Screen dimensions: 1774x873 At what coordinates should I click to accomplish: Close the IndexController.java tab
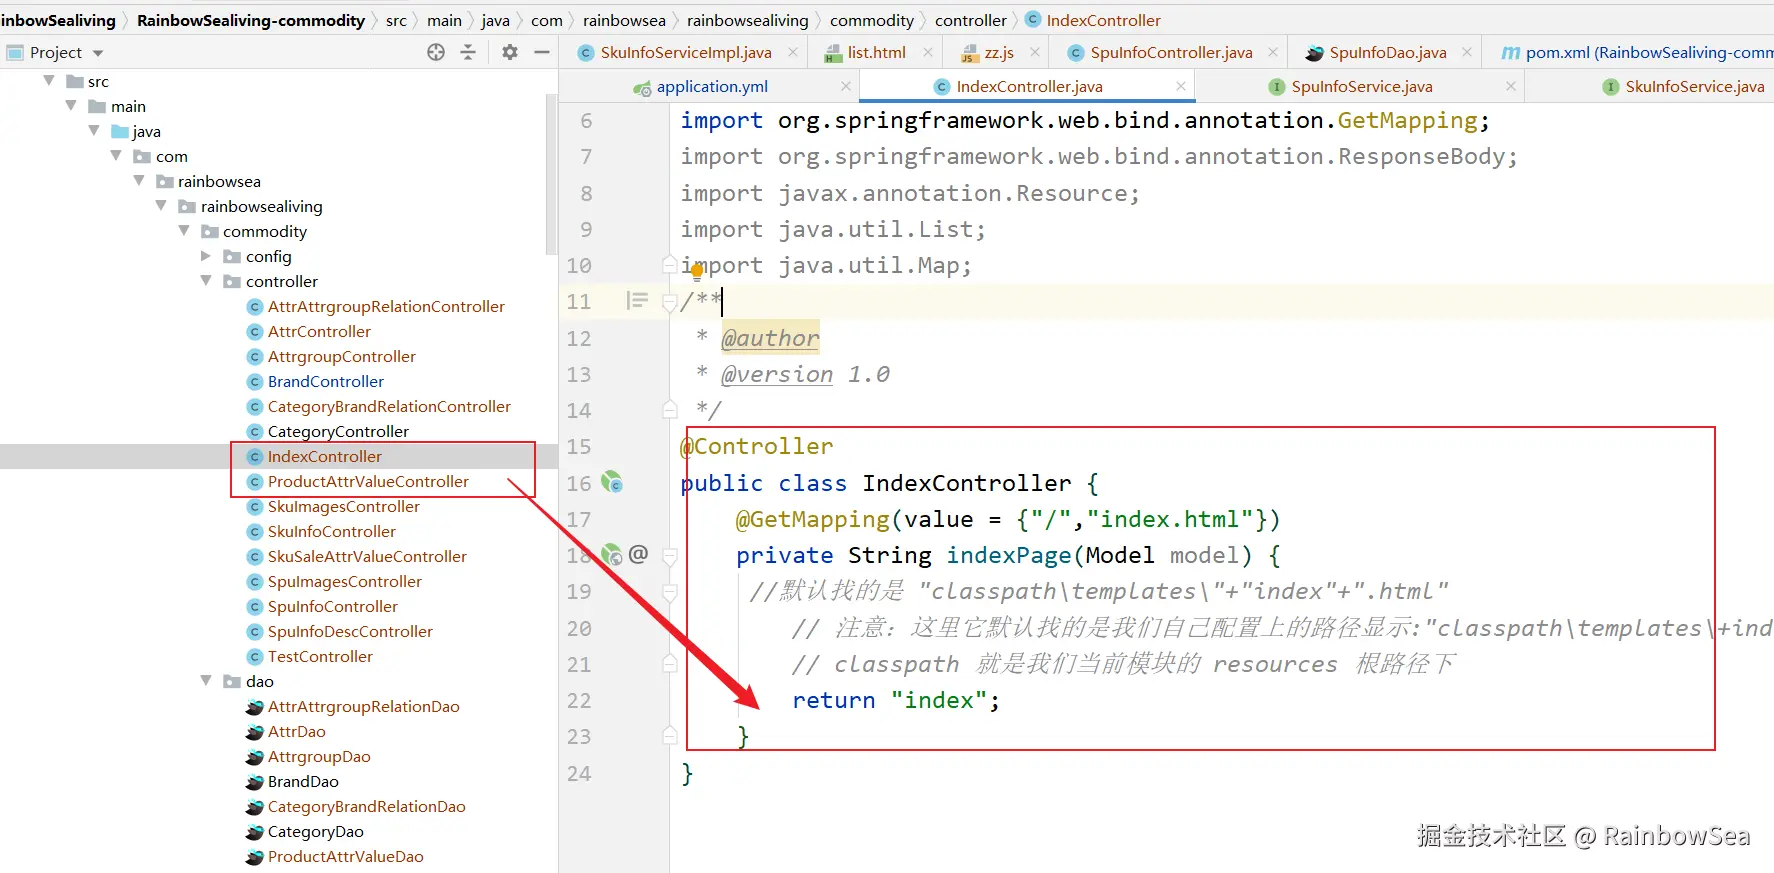coord(1181,86)
